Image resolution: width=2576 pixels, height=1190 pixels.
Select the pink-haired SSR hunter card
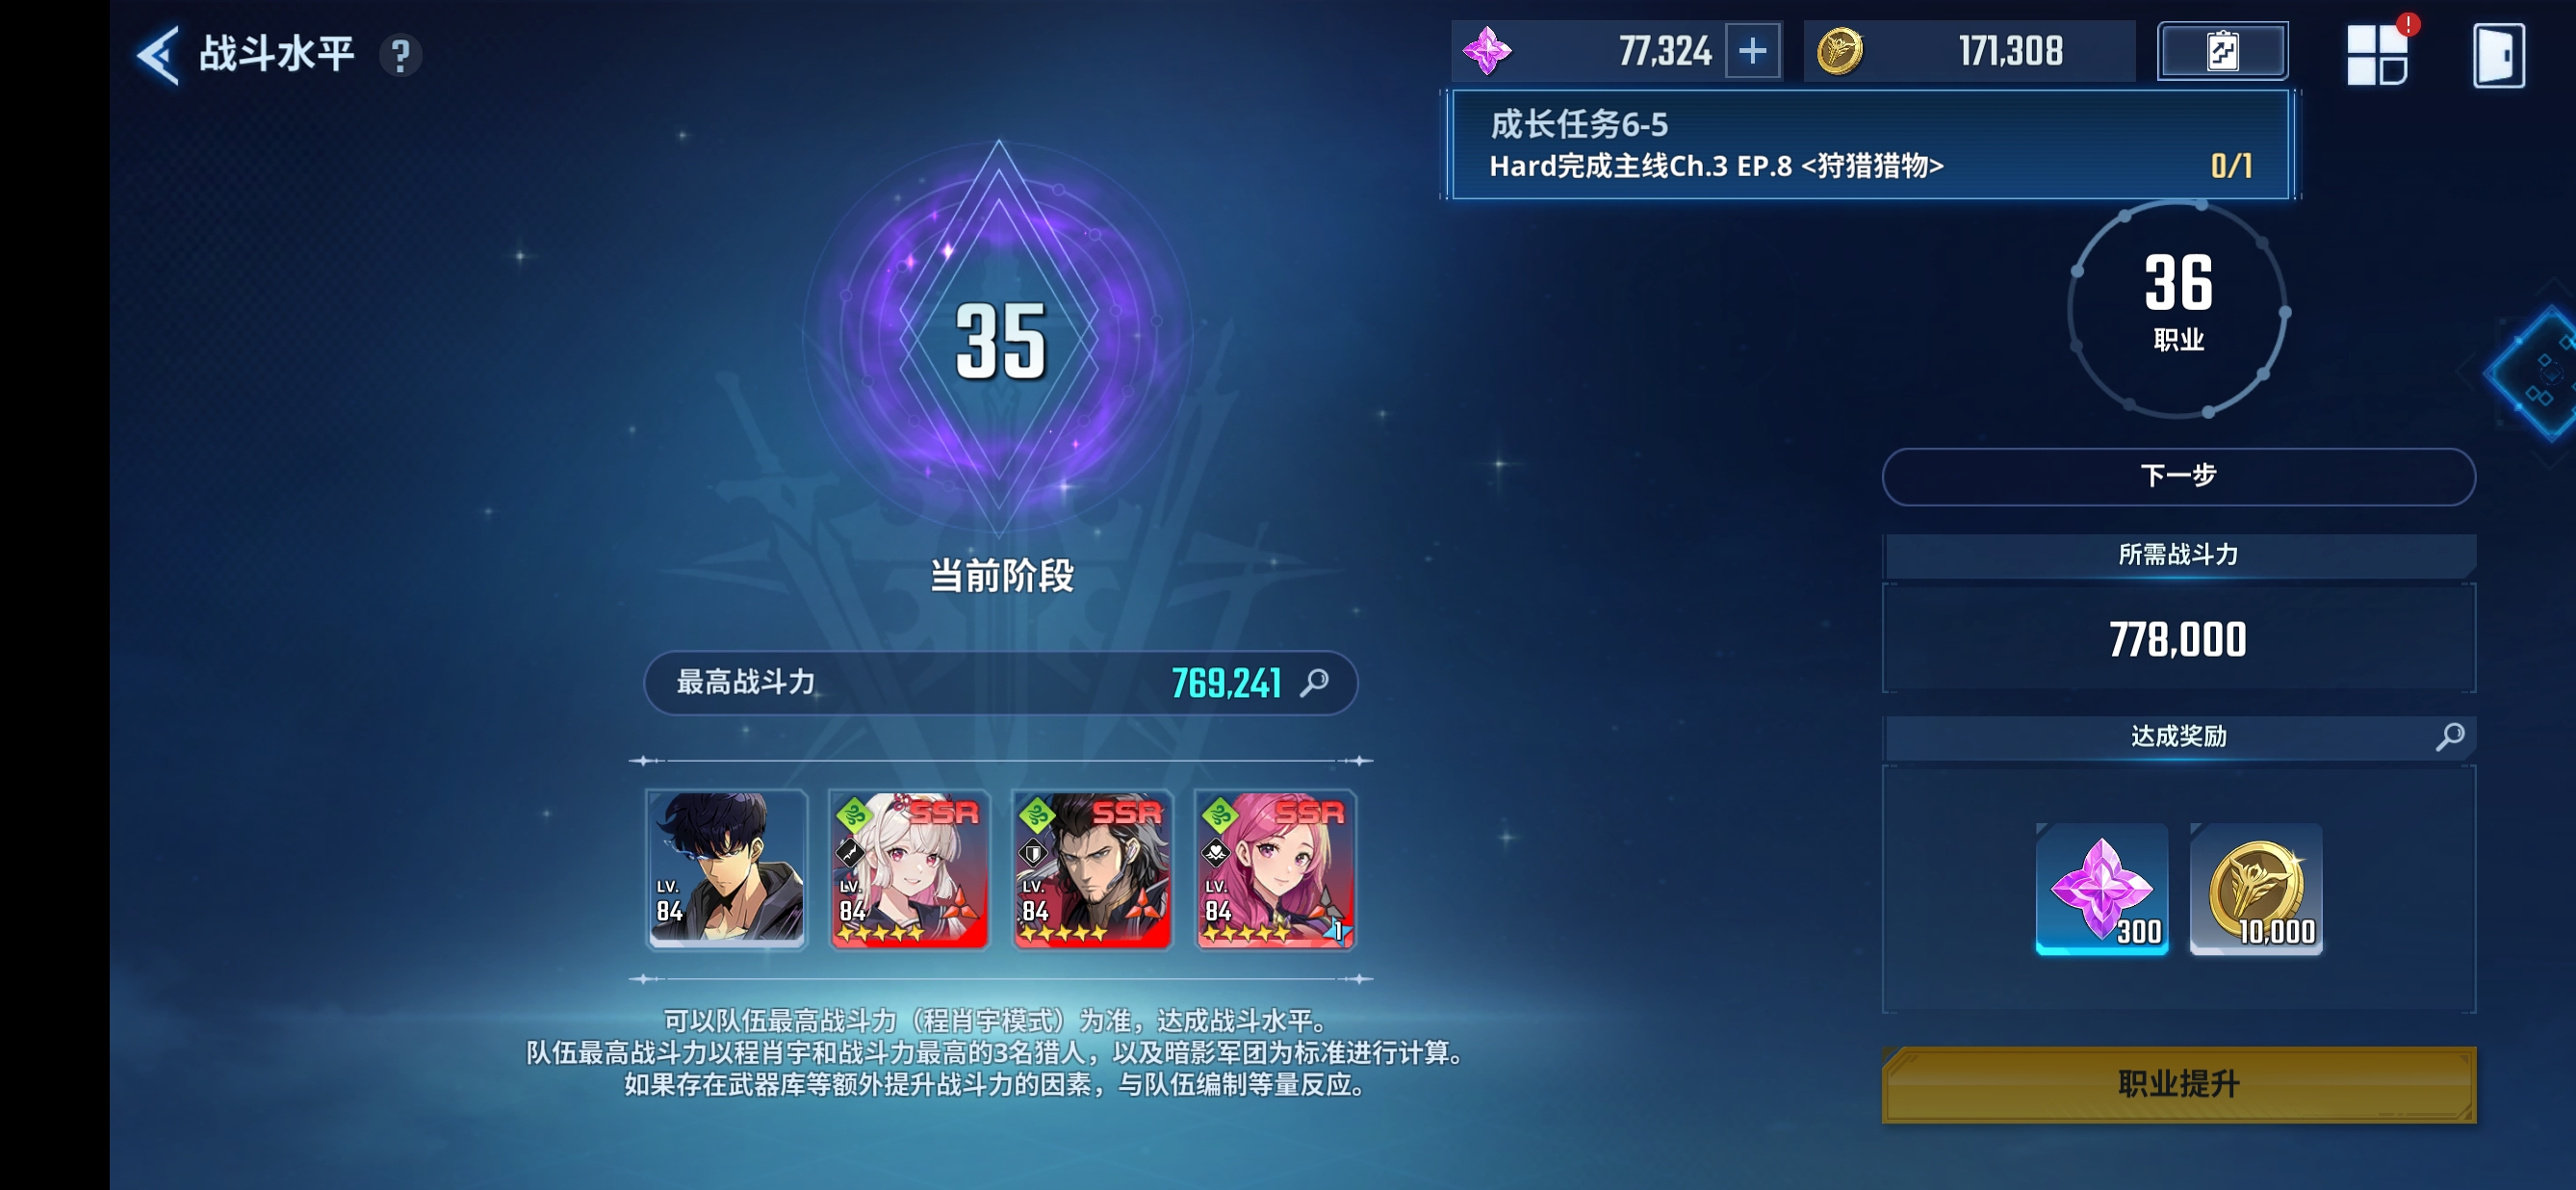(x=1275, y=868)
